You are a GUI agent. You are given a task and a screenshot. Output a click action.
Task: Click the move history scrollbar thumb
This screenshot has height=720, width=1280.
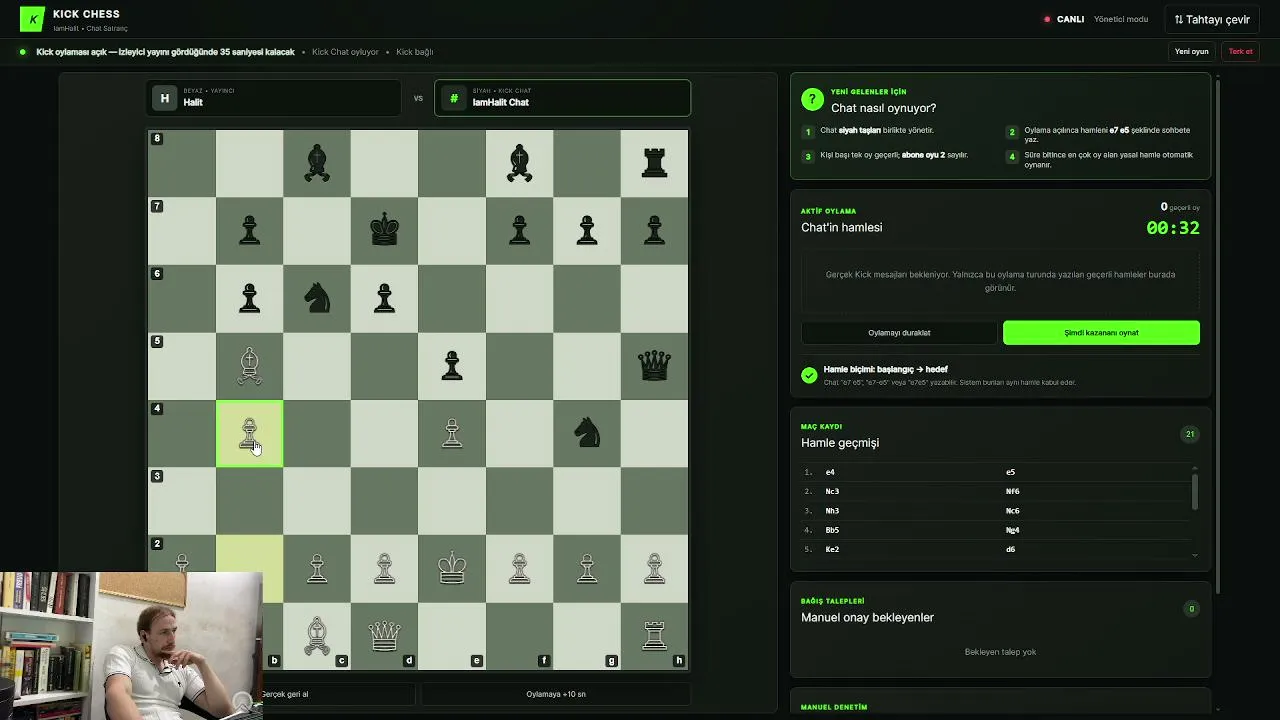(x=1194, y=492)
